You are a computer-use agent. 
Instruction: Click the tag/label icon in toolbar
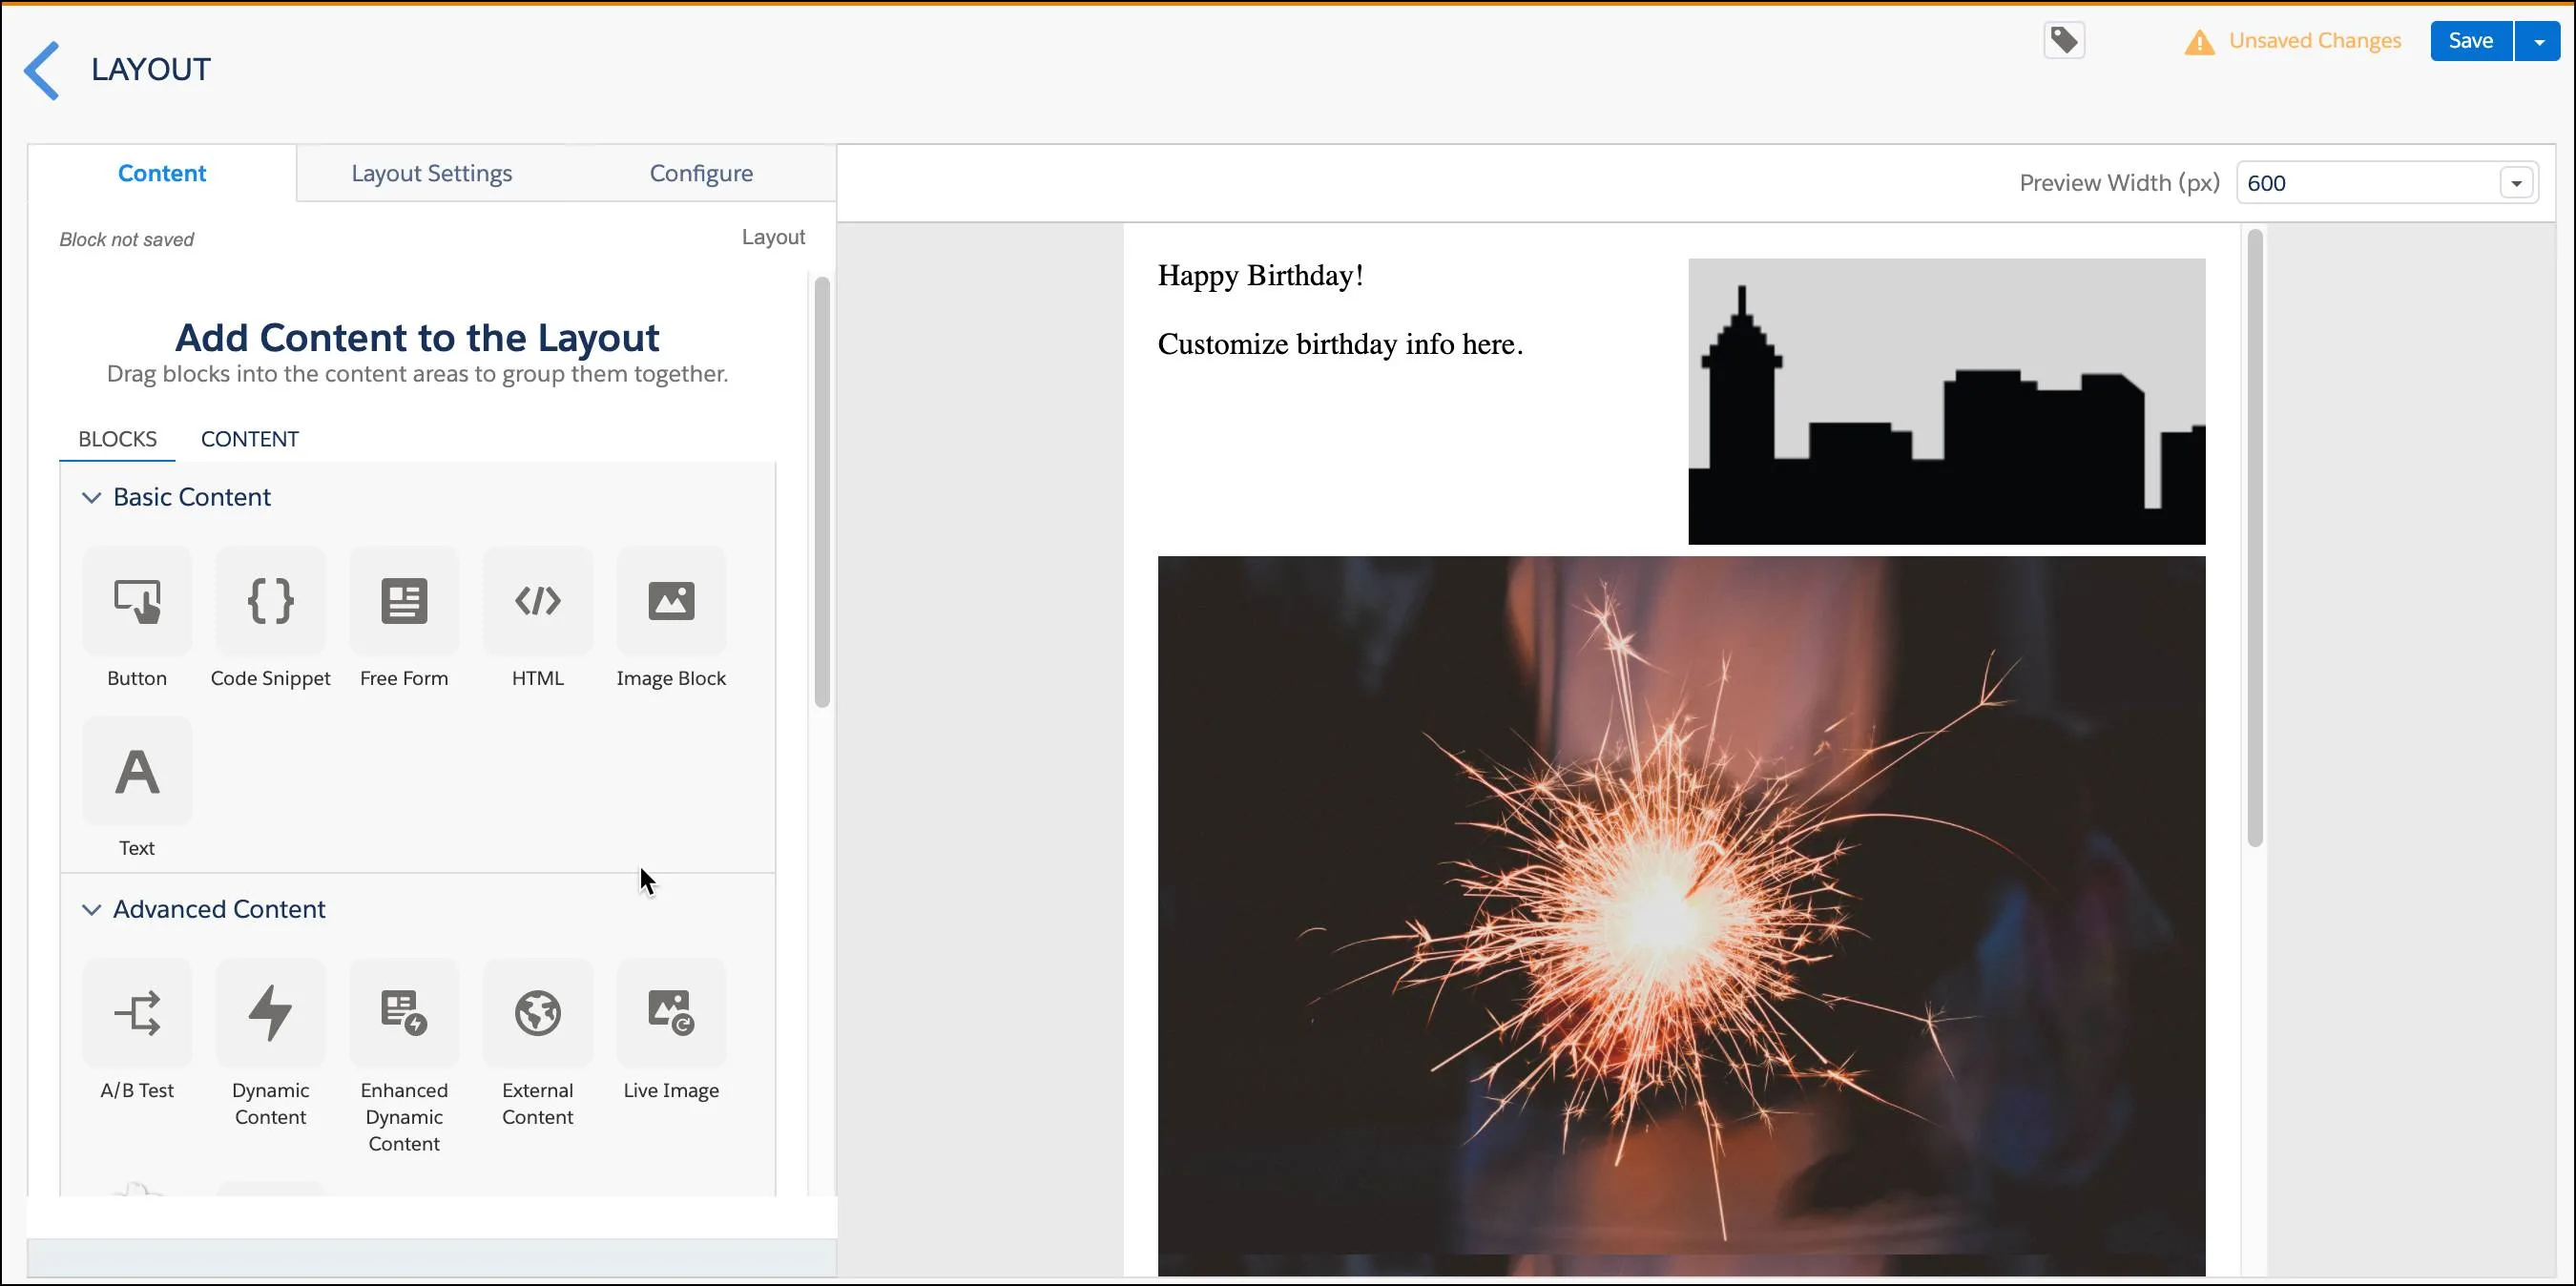[2065, 39]
